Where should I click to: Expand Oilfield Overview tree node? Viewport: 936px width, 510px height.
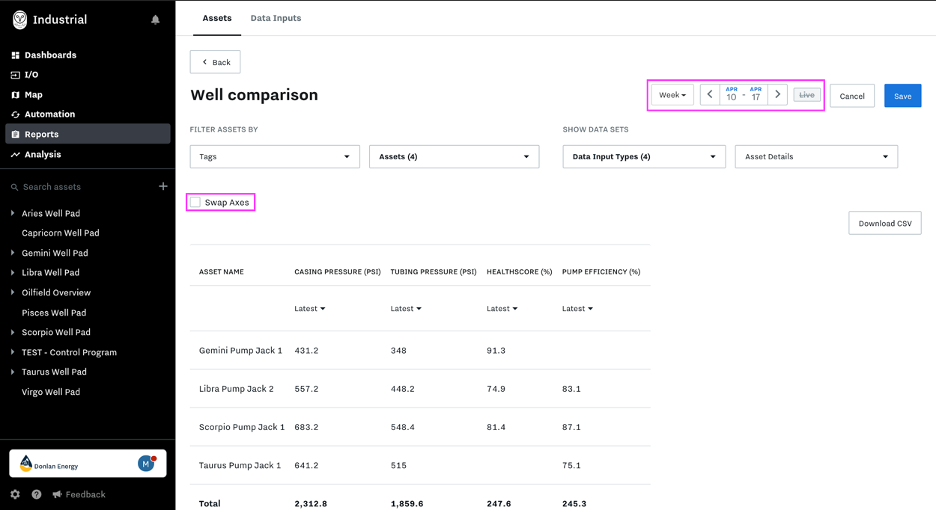(x=13, y=293)
